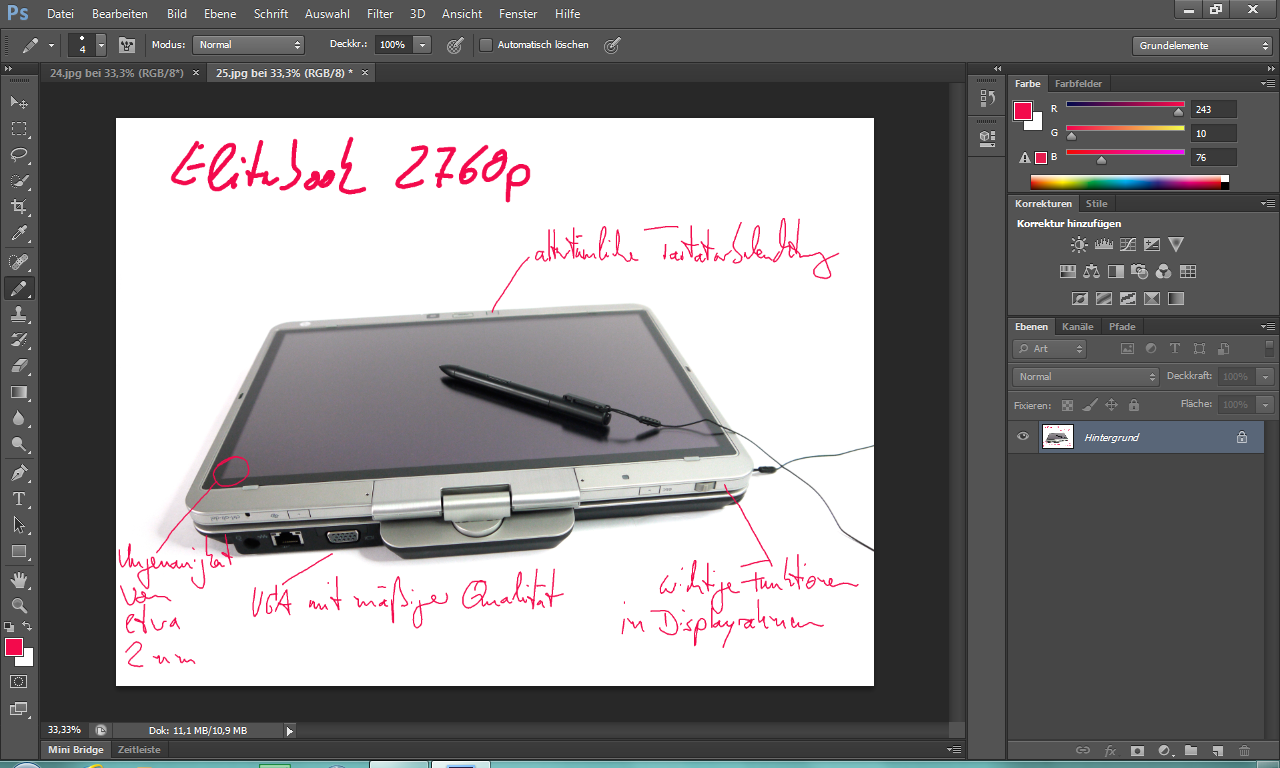Switch to the Kanäle tab

coord(1078,327)
